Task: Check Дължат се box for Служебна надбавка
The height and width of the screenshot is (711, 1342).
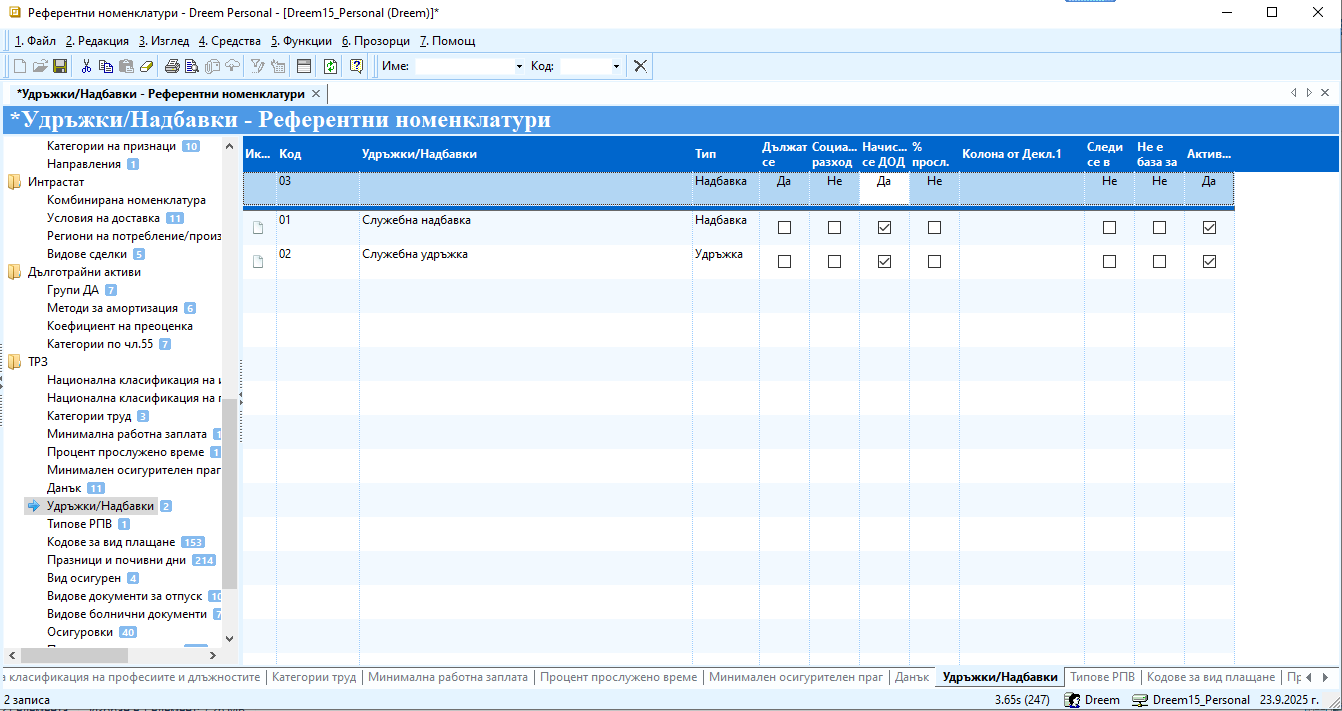Action: tap(784, 228)
